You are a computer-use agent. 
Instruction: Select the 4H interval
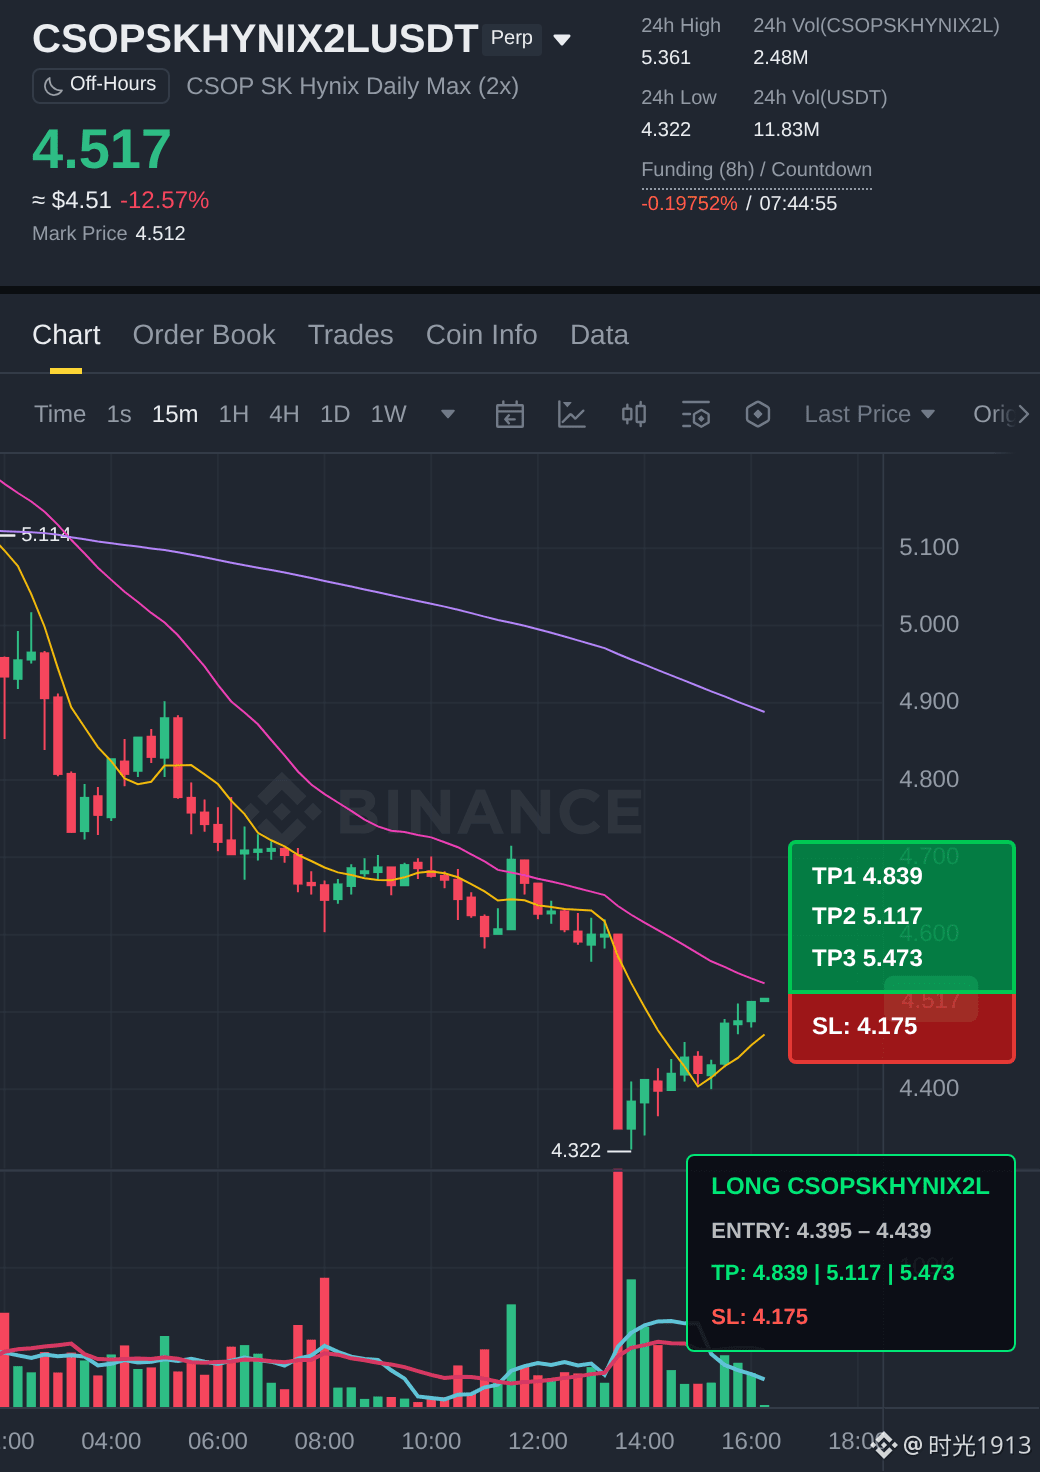(x=284, y=414)
